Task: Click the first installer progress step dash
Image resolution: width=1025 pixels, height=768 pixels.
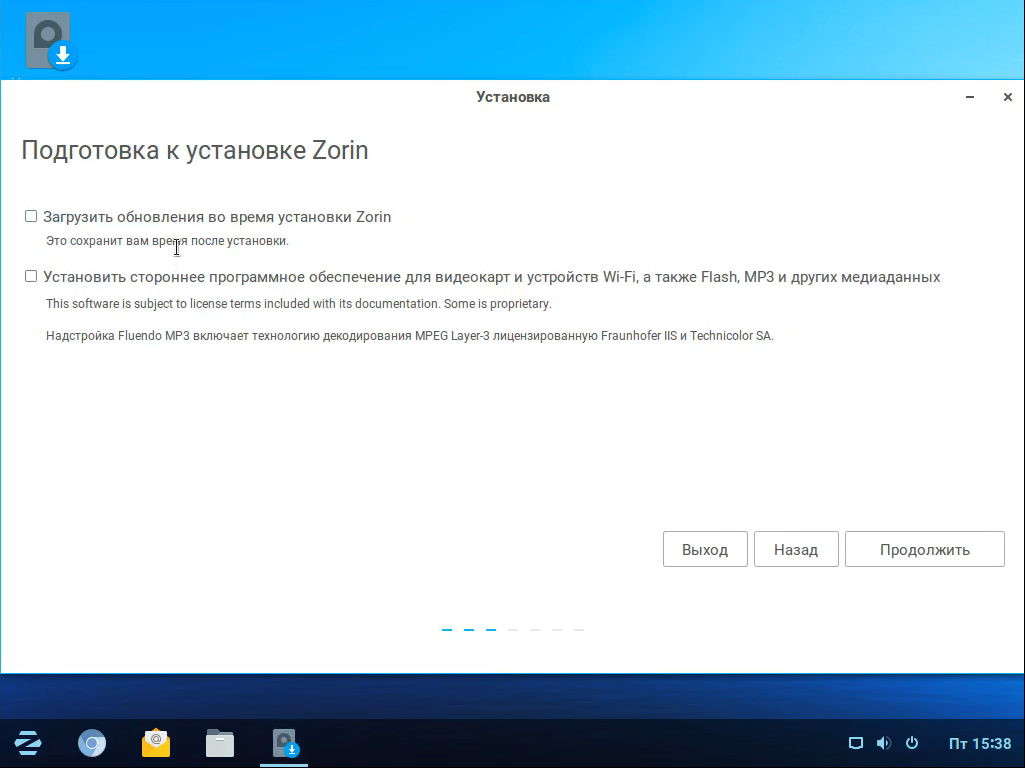Action: [447, 630]
